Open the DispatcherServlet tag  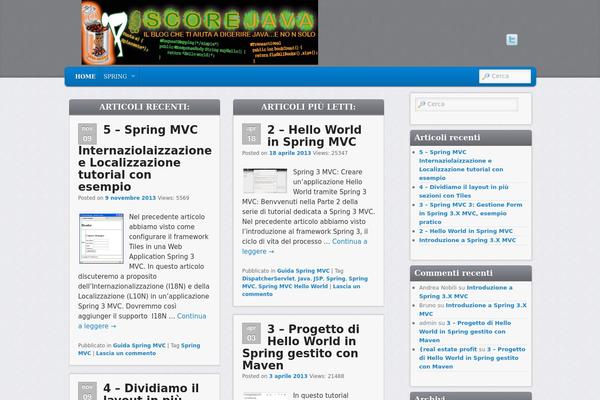click(x=268, y=279)
